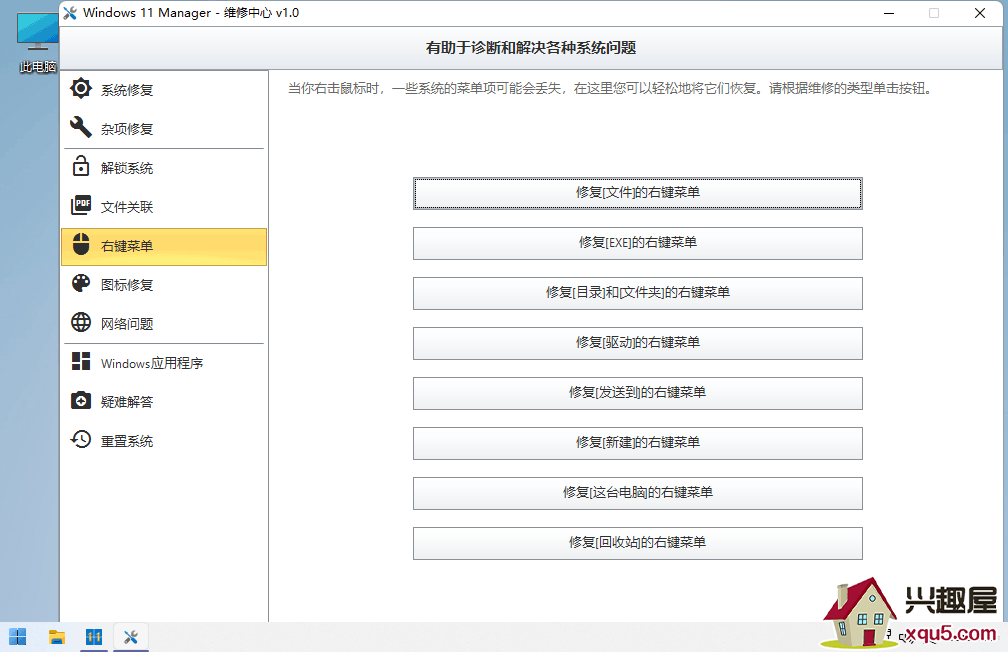Switch to the 杂项修复 section

[164, 128]
